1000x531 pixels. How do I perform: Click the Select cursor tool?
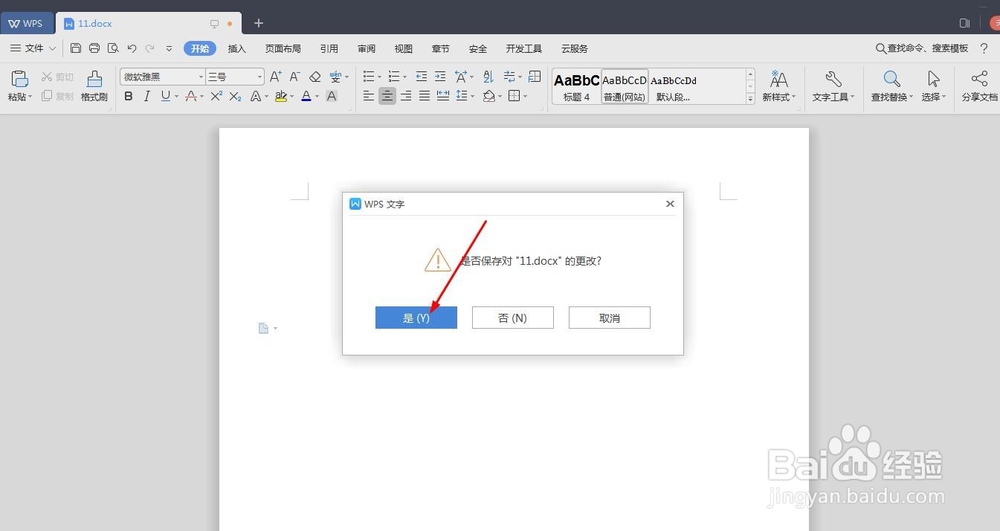pyautogui.click(x=934, y=85)
